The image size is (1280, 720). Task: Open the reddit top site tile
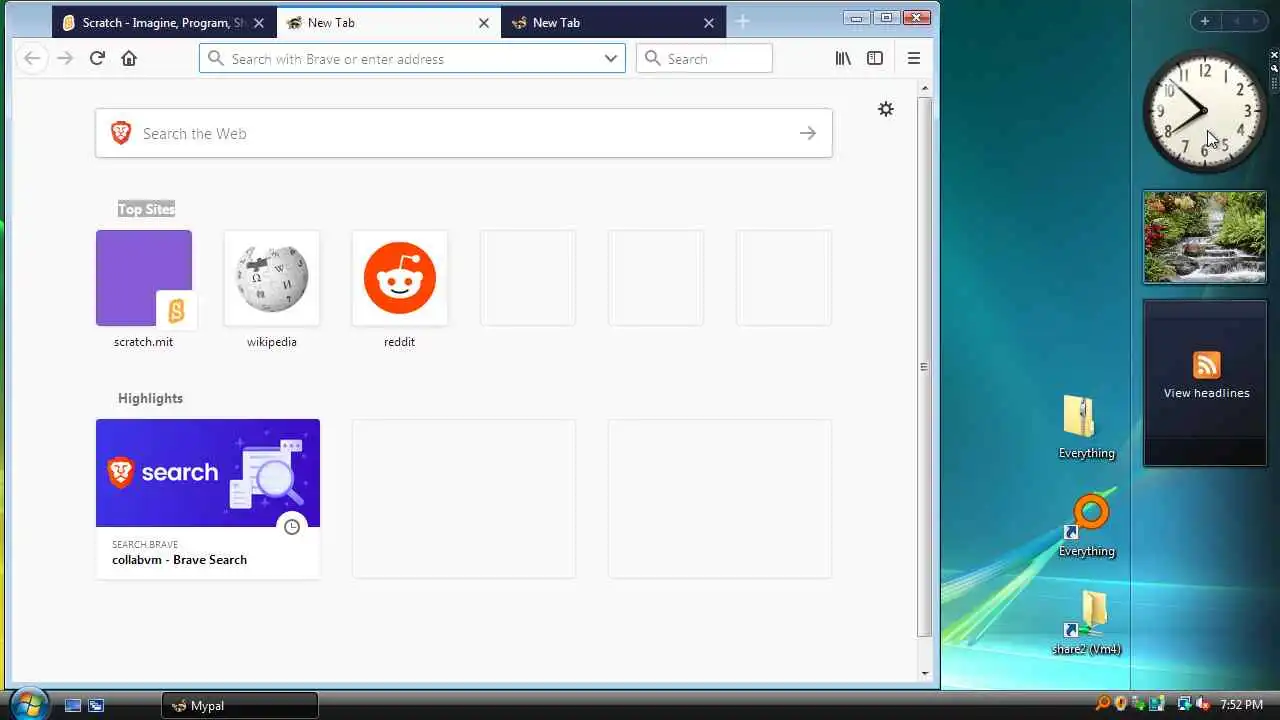(x=400, y=278)
